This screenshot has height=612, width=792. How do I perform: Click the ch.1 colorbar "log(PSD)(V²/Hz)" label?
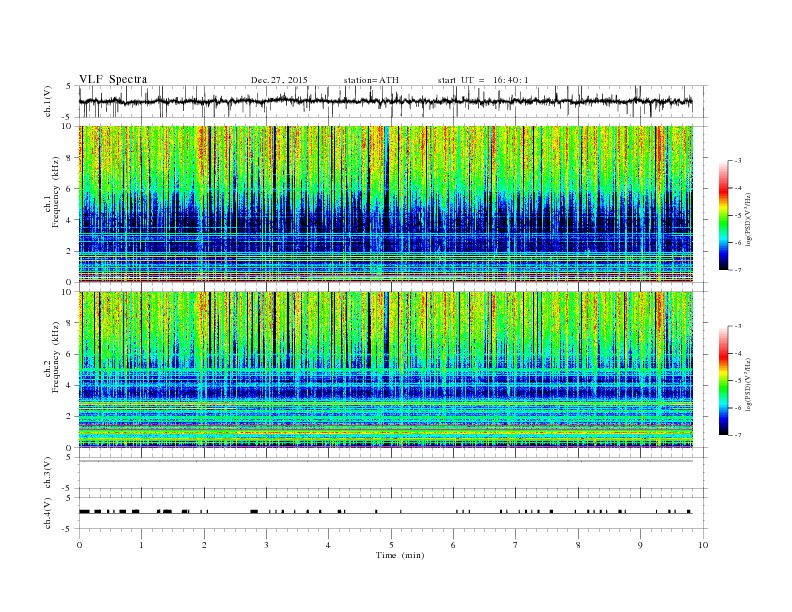pos(748,218)
